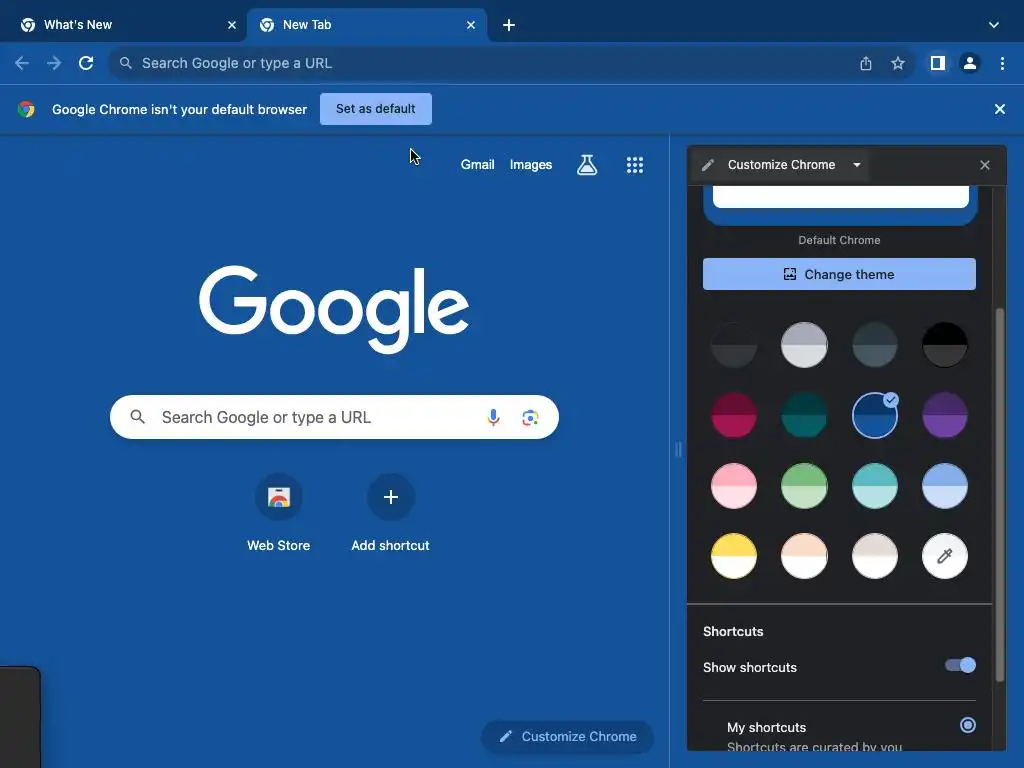Expand the Customize Chrome panel dropdown
This screenshot has height=768, width=1024.
pyautogui.click(x=857, y=165)
